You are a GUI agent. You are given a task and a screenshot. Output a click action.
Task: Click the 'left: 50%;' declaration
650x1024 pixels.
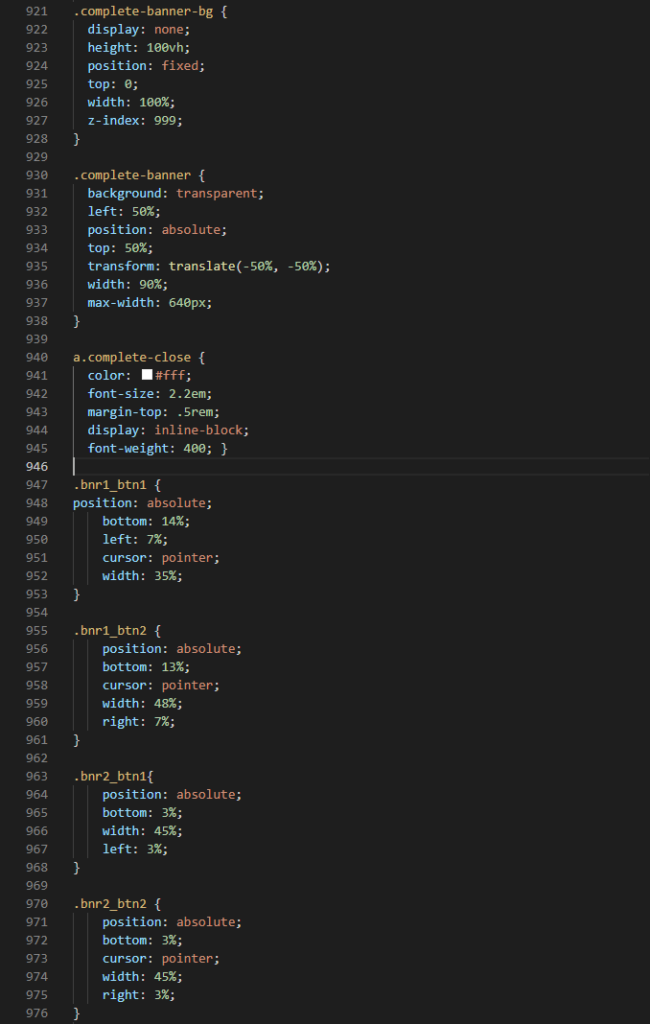(124, 212)
